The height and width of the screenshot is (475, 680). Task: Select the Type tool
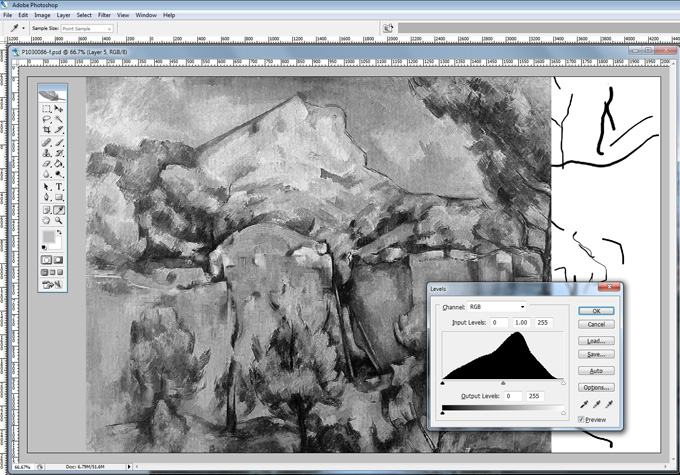(59, 186)
